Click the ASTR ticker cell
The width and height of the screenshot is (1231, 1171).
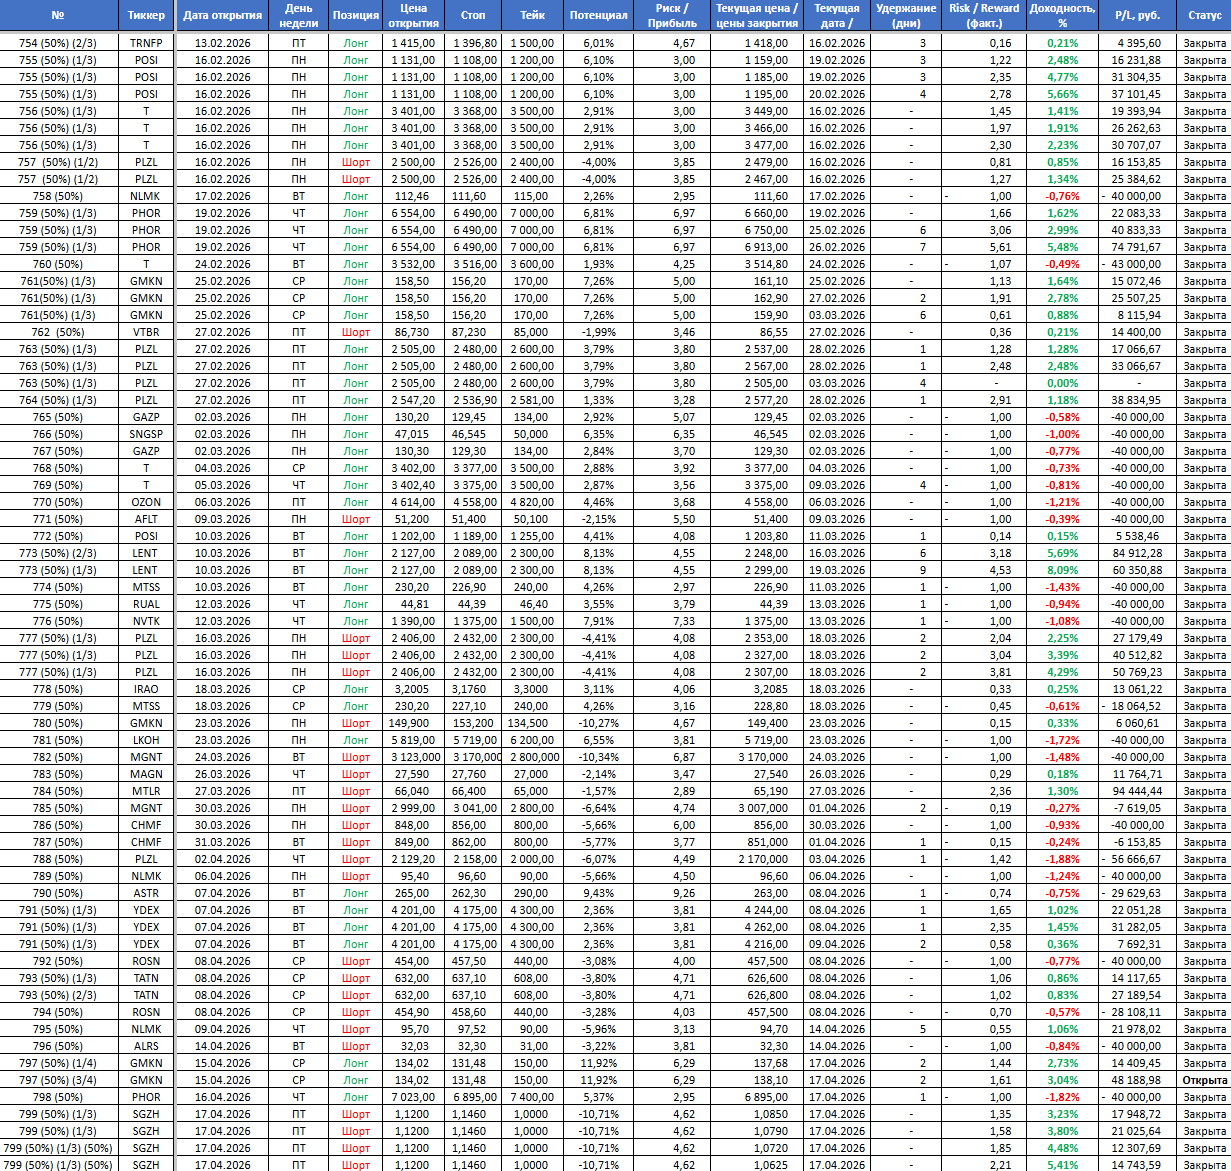pyautogui.click(x=146, y=893)
